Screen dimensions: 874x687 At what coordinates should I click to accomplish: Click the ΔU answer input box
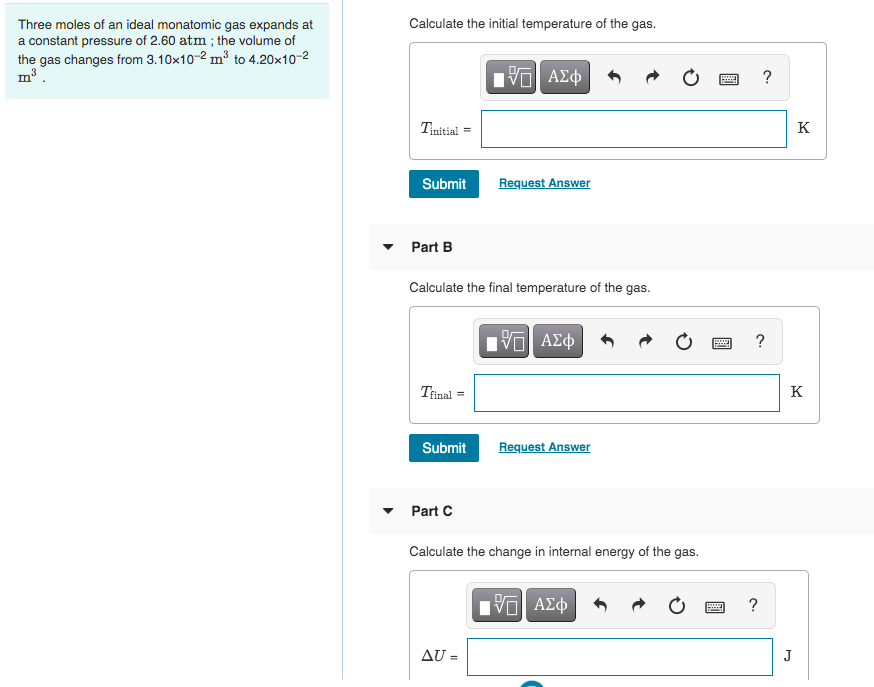619,656
